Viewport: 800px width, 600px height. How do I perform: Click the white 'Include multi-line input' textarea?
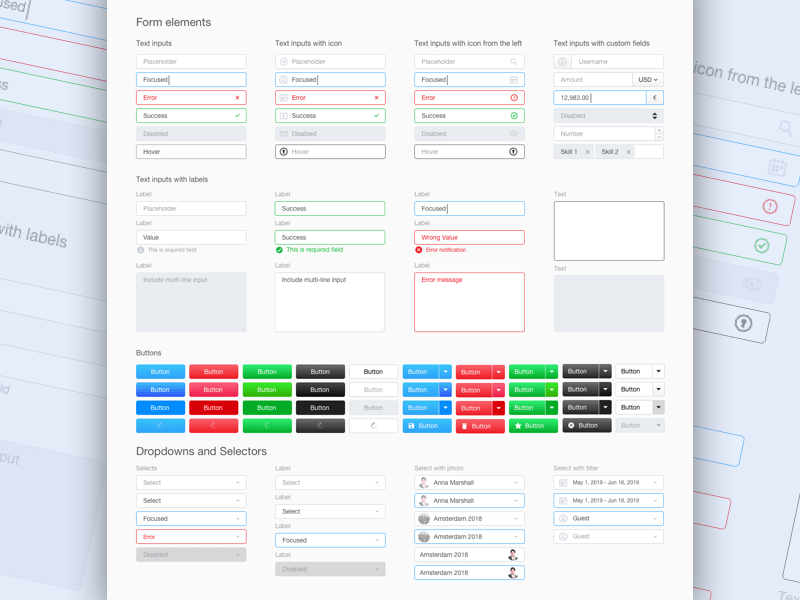pyautogui.click(x=330, y=302)
